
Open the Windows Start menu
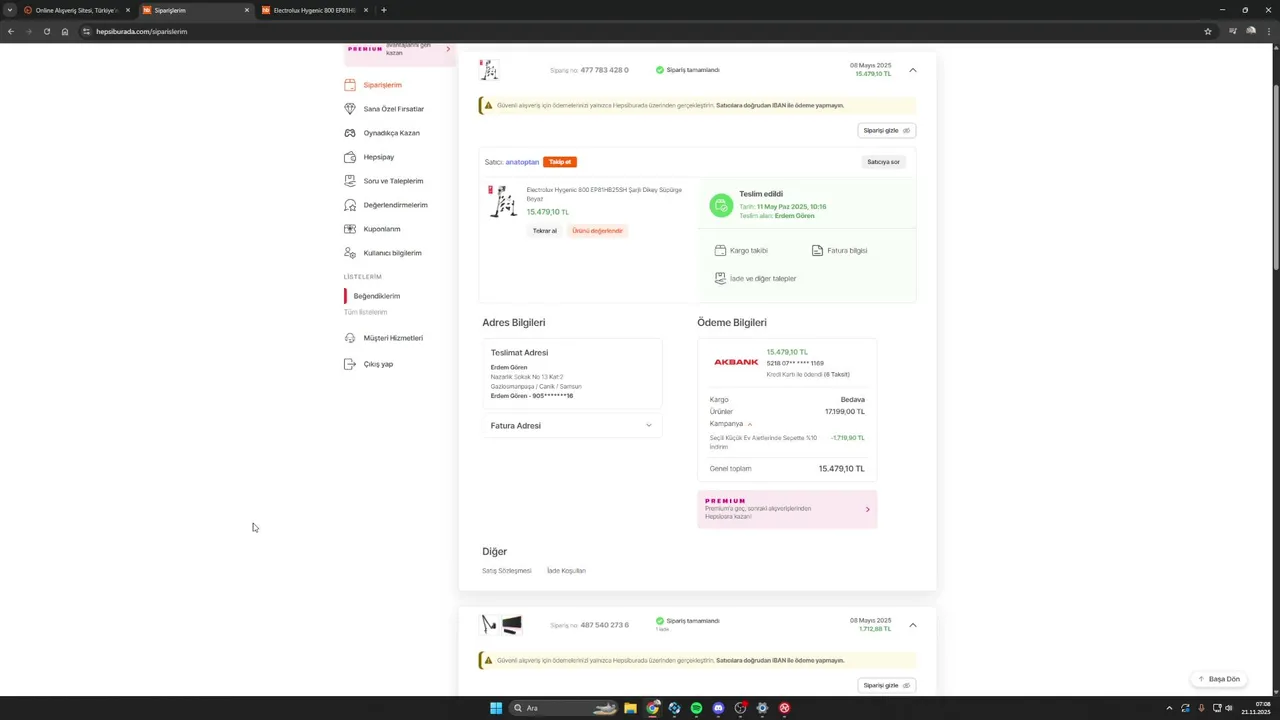[496, 708]
